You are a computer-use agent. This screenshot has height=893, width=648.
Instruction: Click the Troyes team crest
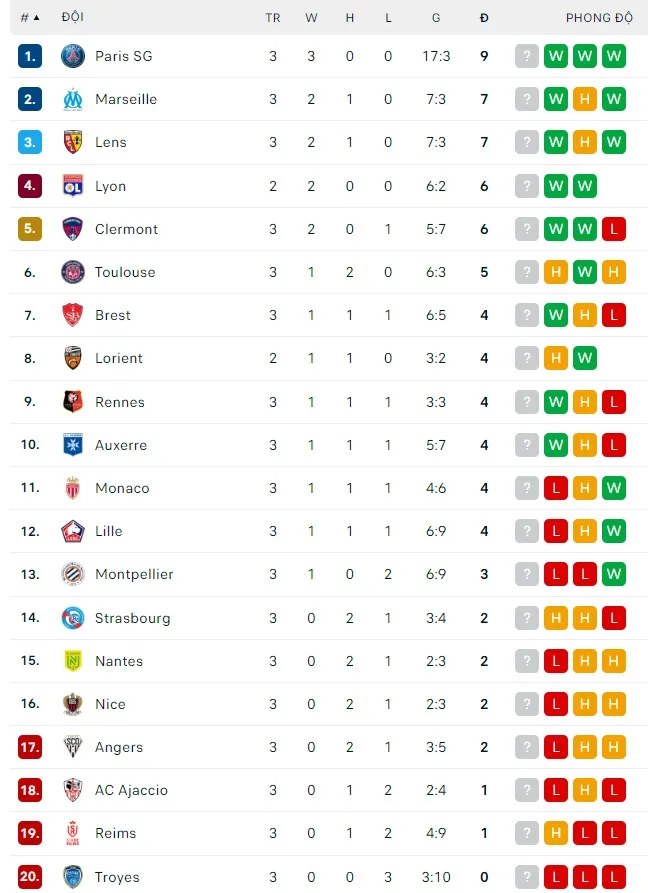pos(73,877)
